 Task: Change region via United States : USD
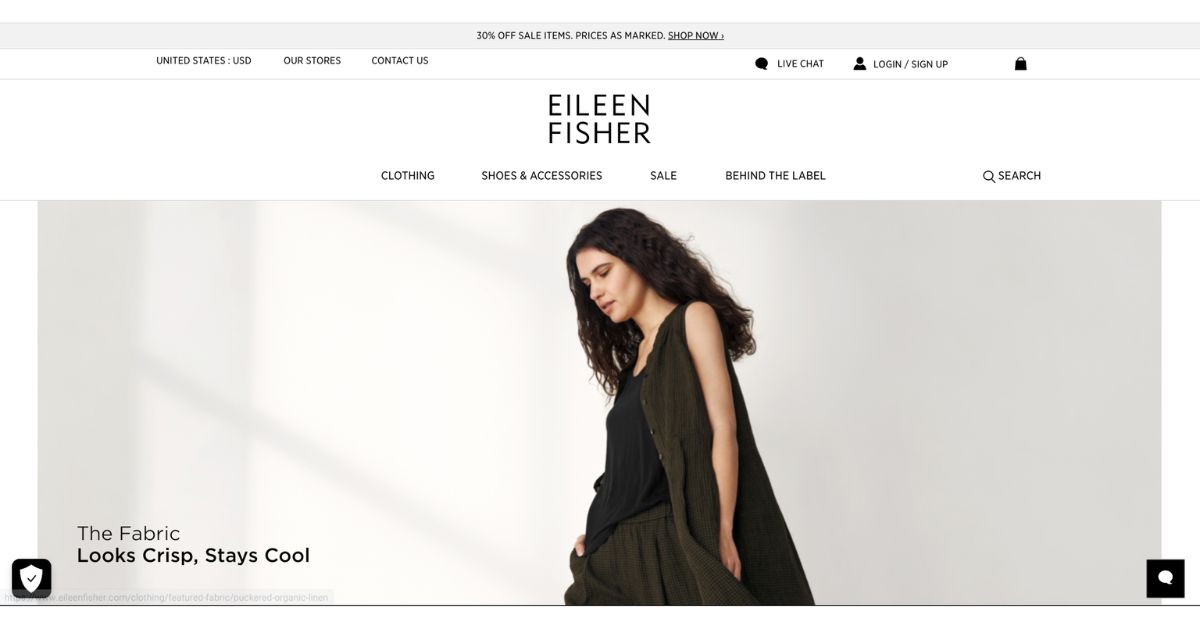(204, 61)
